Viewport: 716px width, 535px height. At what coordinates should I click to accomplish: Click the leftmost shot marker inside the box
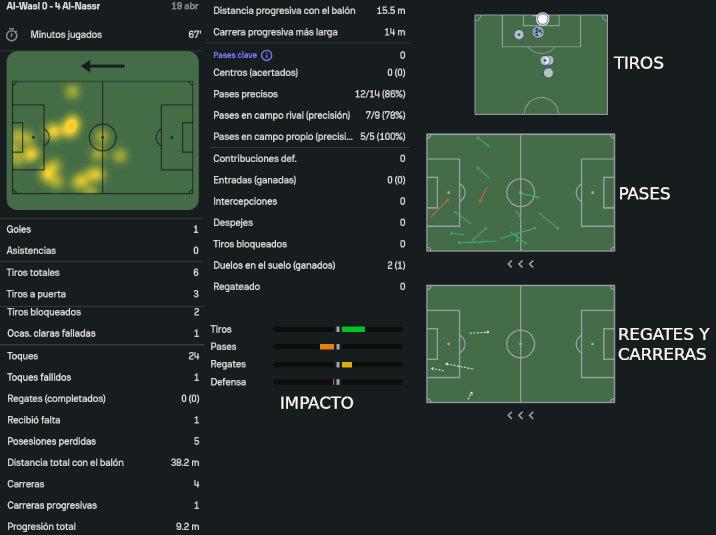coord(518,35)
